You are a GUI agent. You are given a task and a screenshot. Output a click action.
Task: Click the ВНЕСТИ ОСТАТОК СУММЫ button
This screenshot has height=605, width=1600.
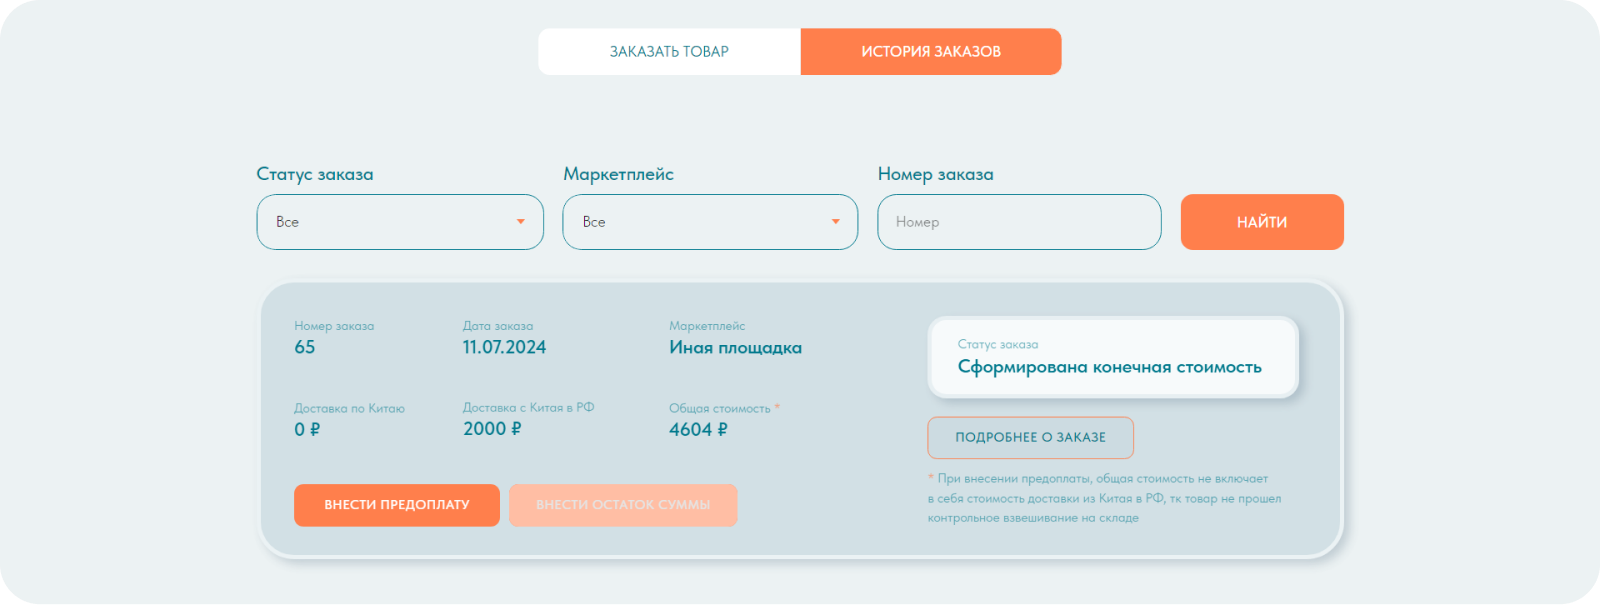622,505
